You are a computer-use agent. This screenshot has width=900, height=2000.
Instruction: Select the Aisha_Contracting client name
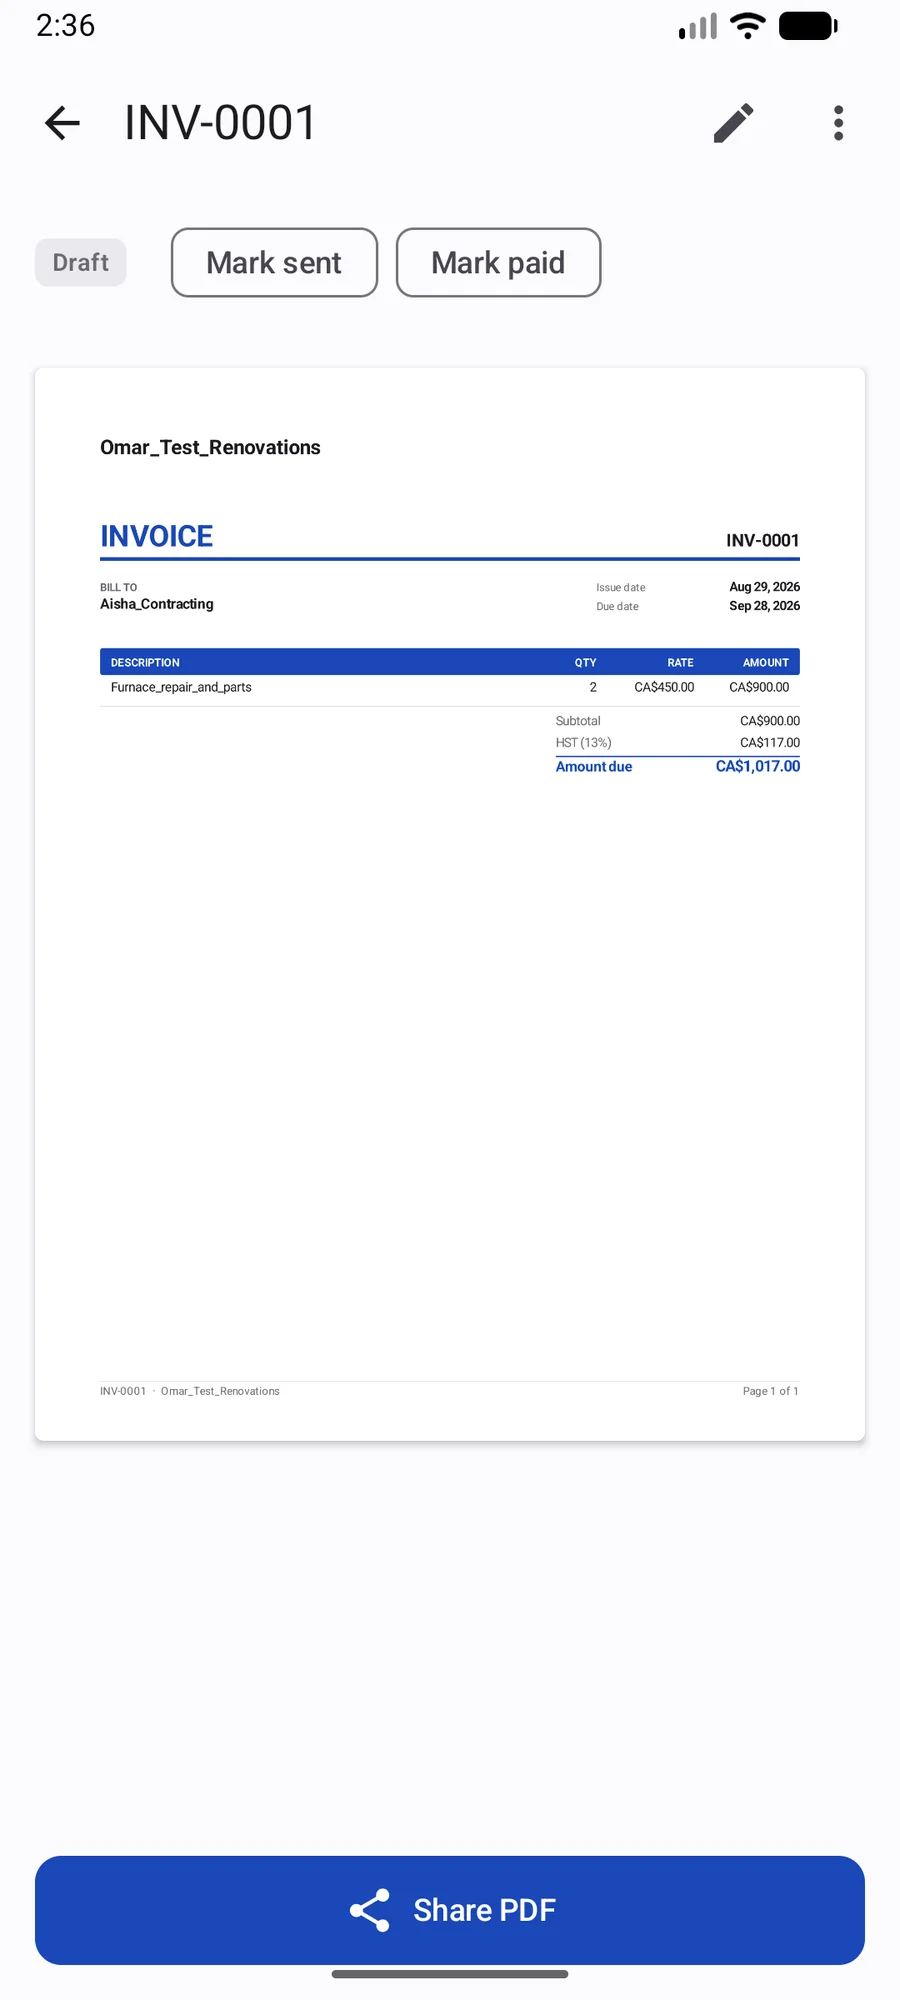tap(156, 604)
